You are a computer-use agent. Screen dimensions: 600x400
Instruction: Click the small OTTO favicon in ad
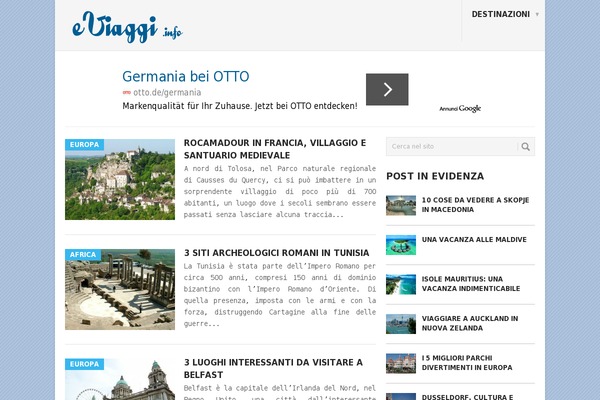pyautogui.click(x=127, y=92)
